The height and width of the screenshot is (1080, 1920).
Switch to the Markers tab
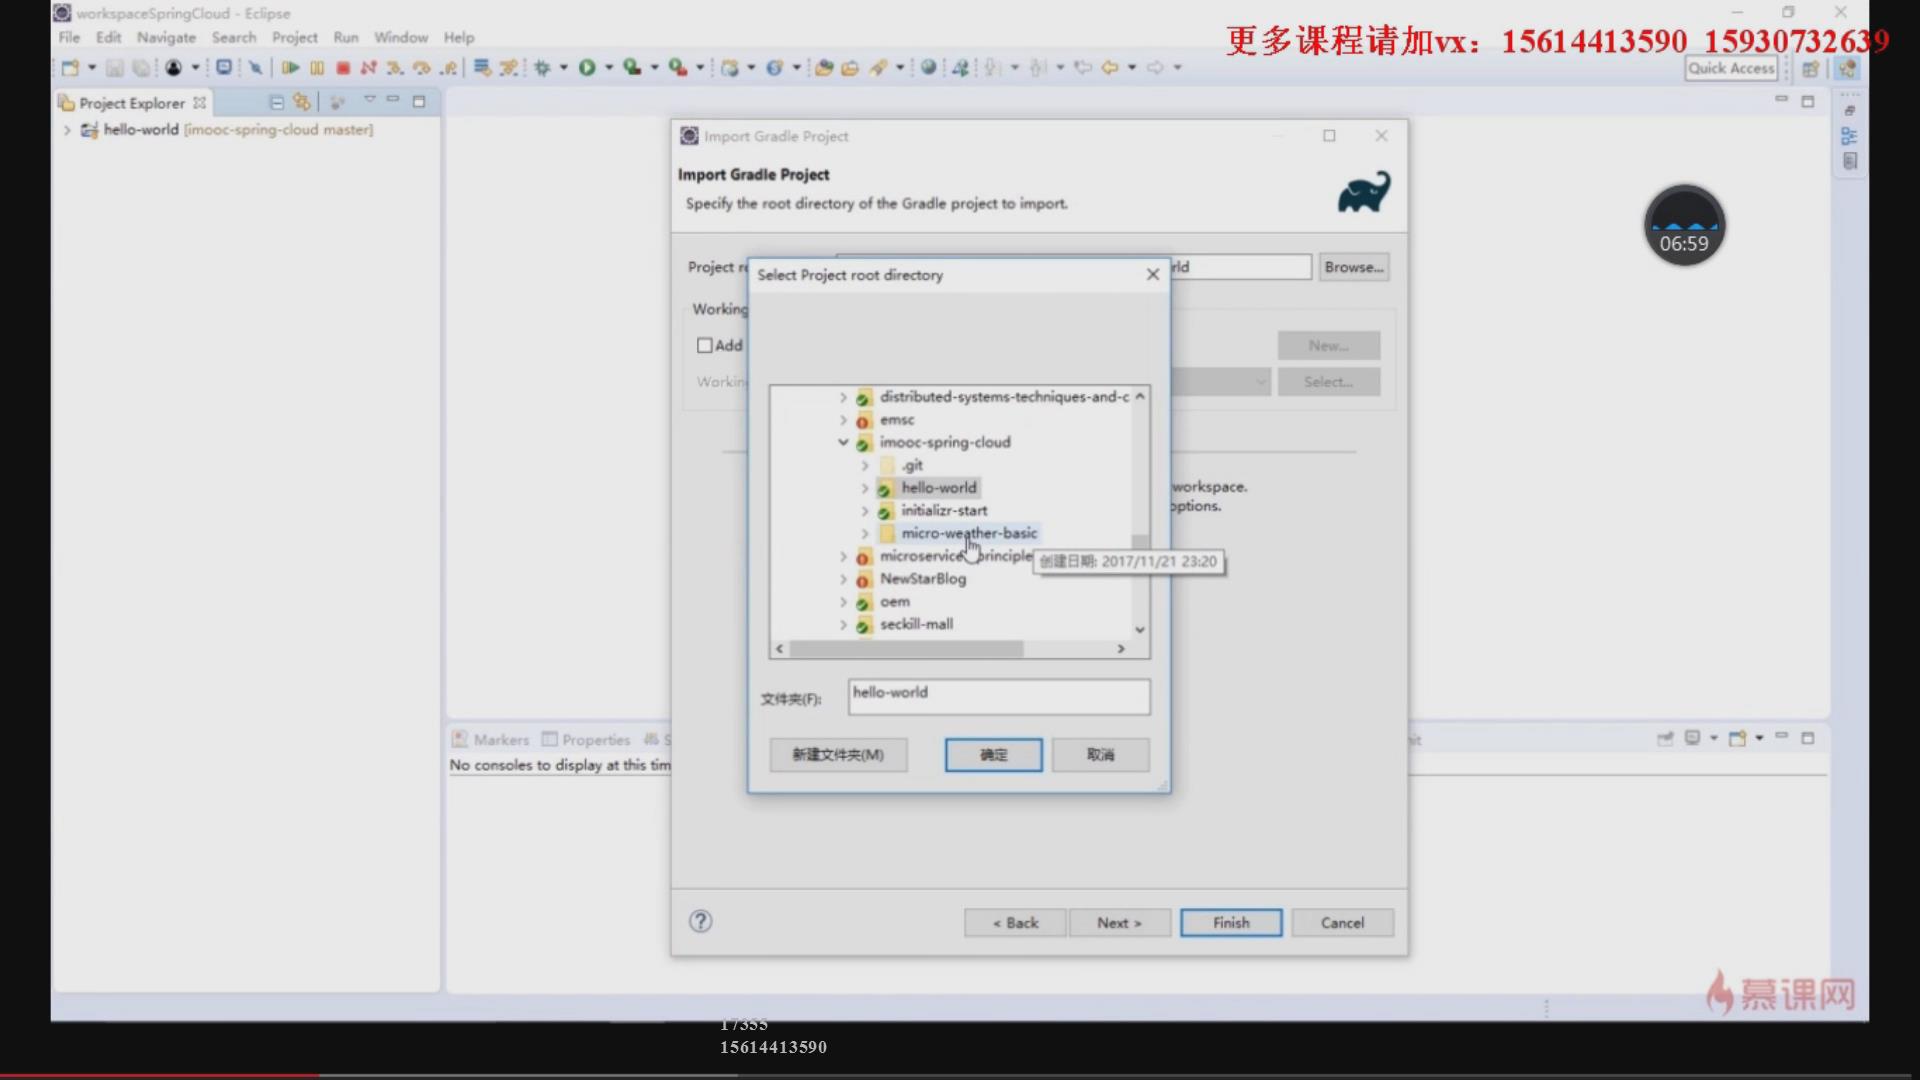pos(500,740)
